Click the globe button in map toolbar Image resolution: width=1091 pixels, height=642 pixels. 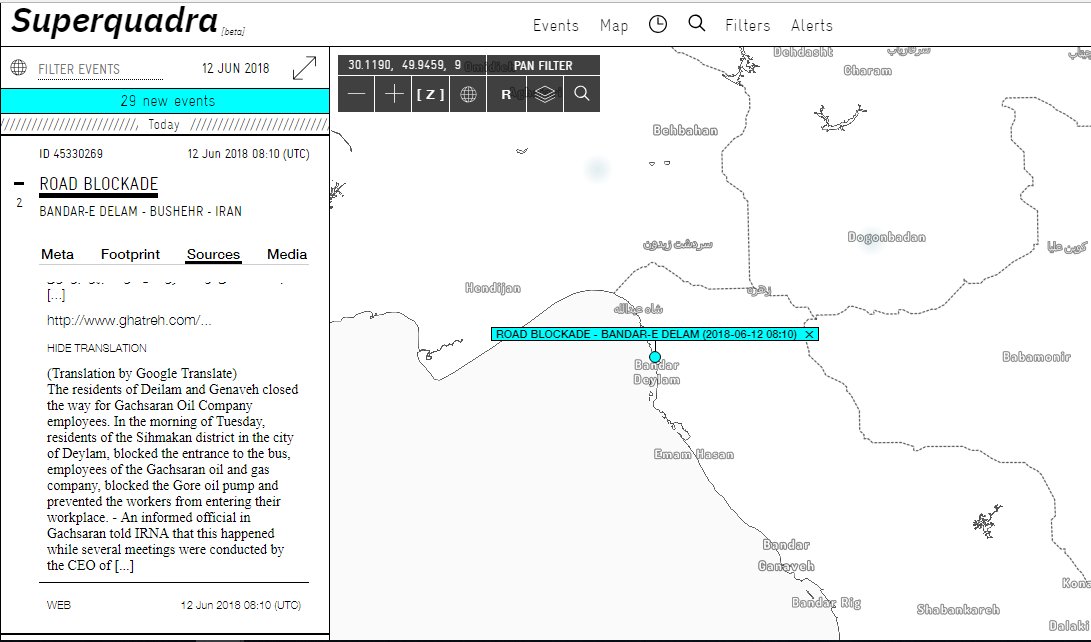pos(468,94)
